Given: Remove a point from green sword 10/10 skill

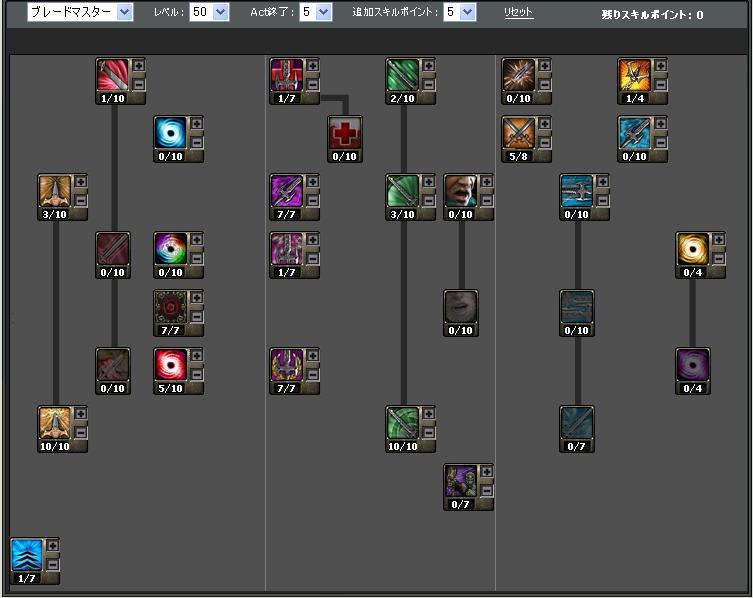Looking at the screenshot, I should [x=429, y=432].
